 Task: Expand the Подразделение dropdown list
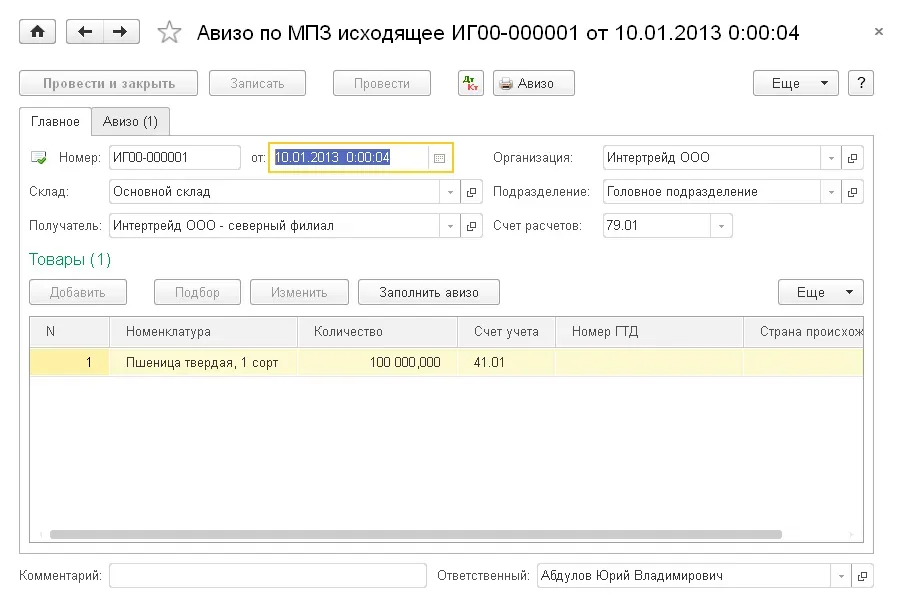click(x=830, y=192)
